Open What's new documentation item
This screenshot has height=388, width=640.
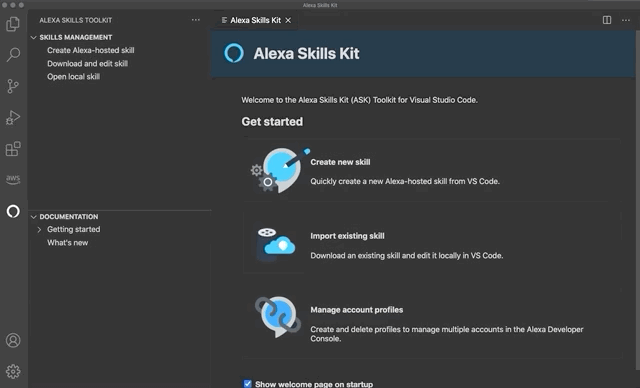pos(67,243)
